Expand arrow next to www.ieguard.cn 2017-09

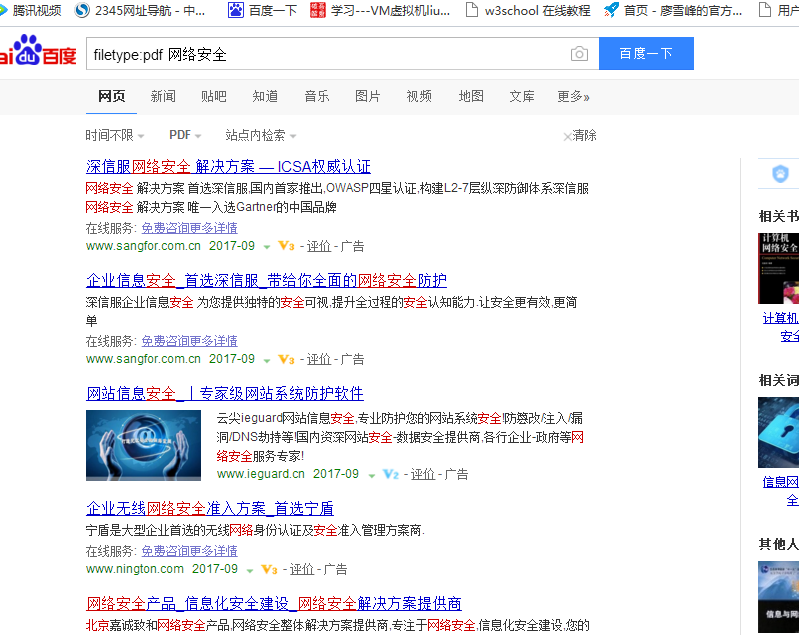[371, 475]
